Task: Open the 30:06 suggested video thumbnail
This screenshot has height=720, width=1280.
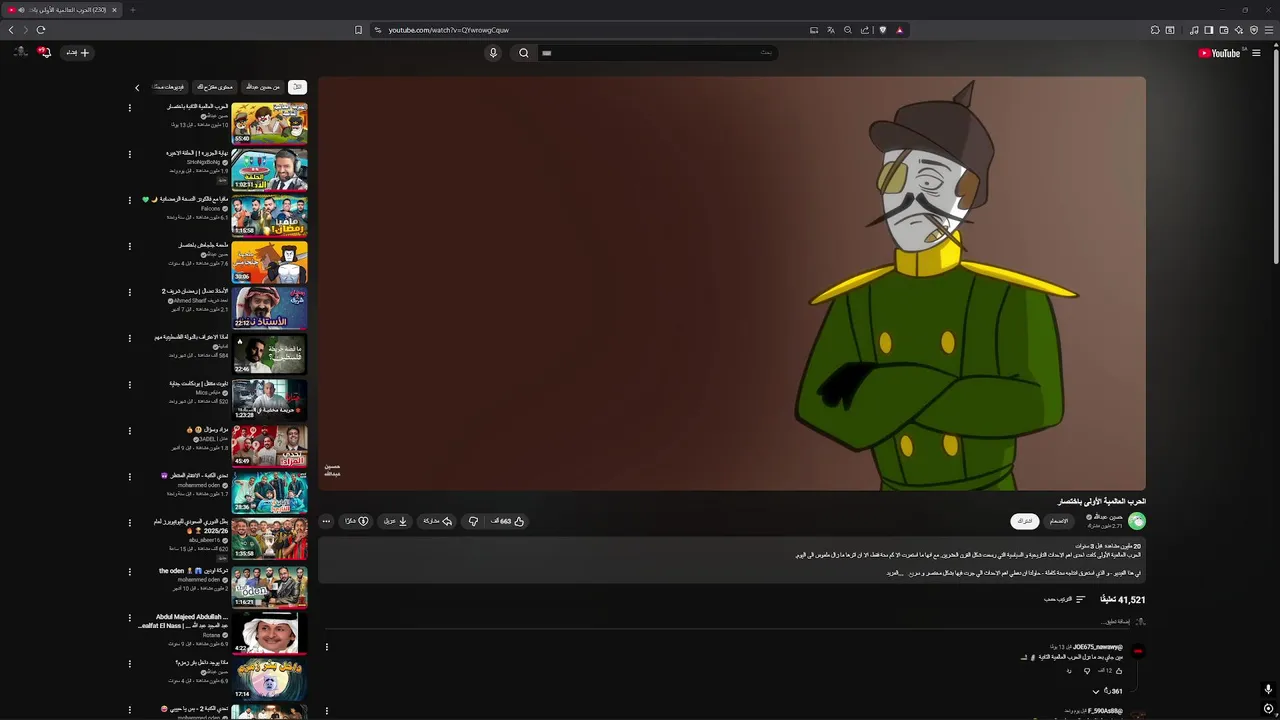Action: pos(270,261)
